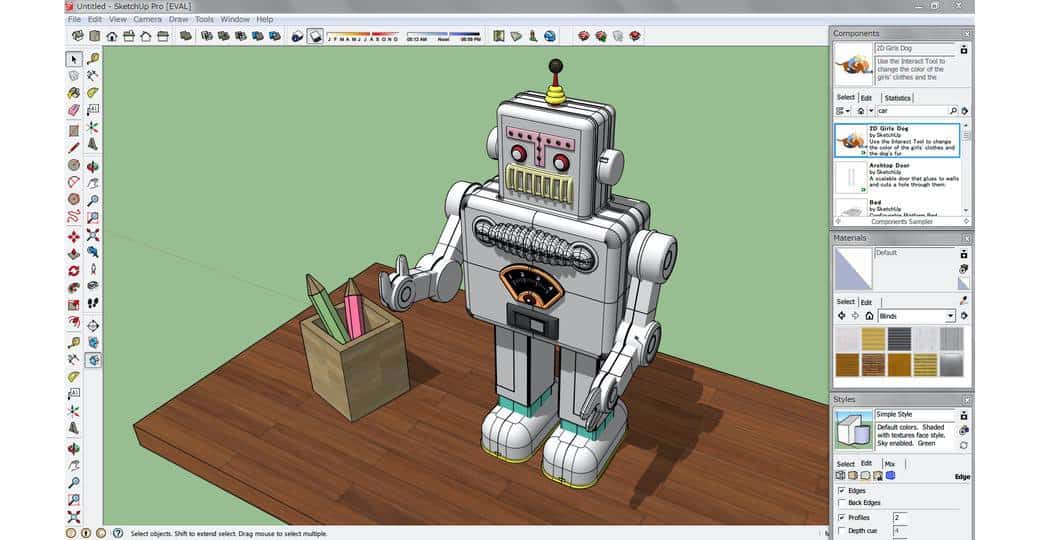Image resolution: width=1040 pixels, height=540 pixels.
Task: Click the Back arrow in Materials panel
Action: 842,316
